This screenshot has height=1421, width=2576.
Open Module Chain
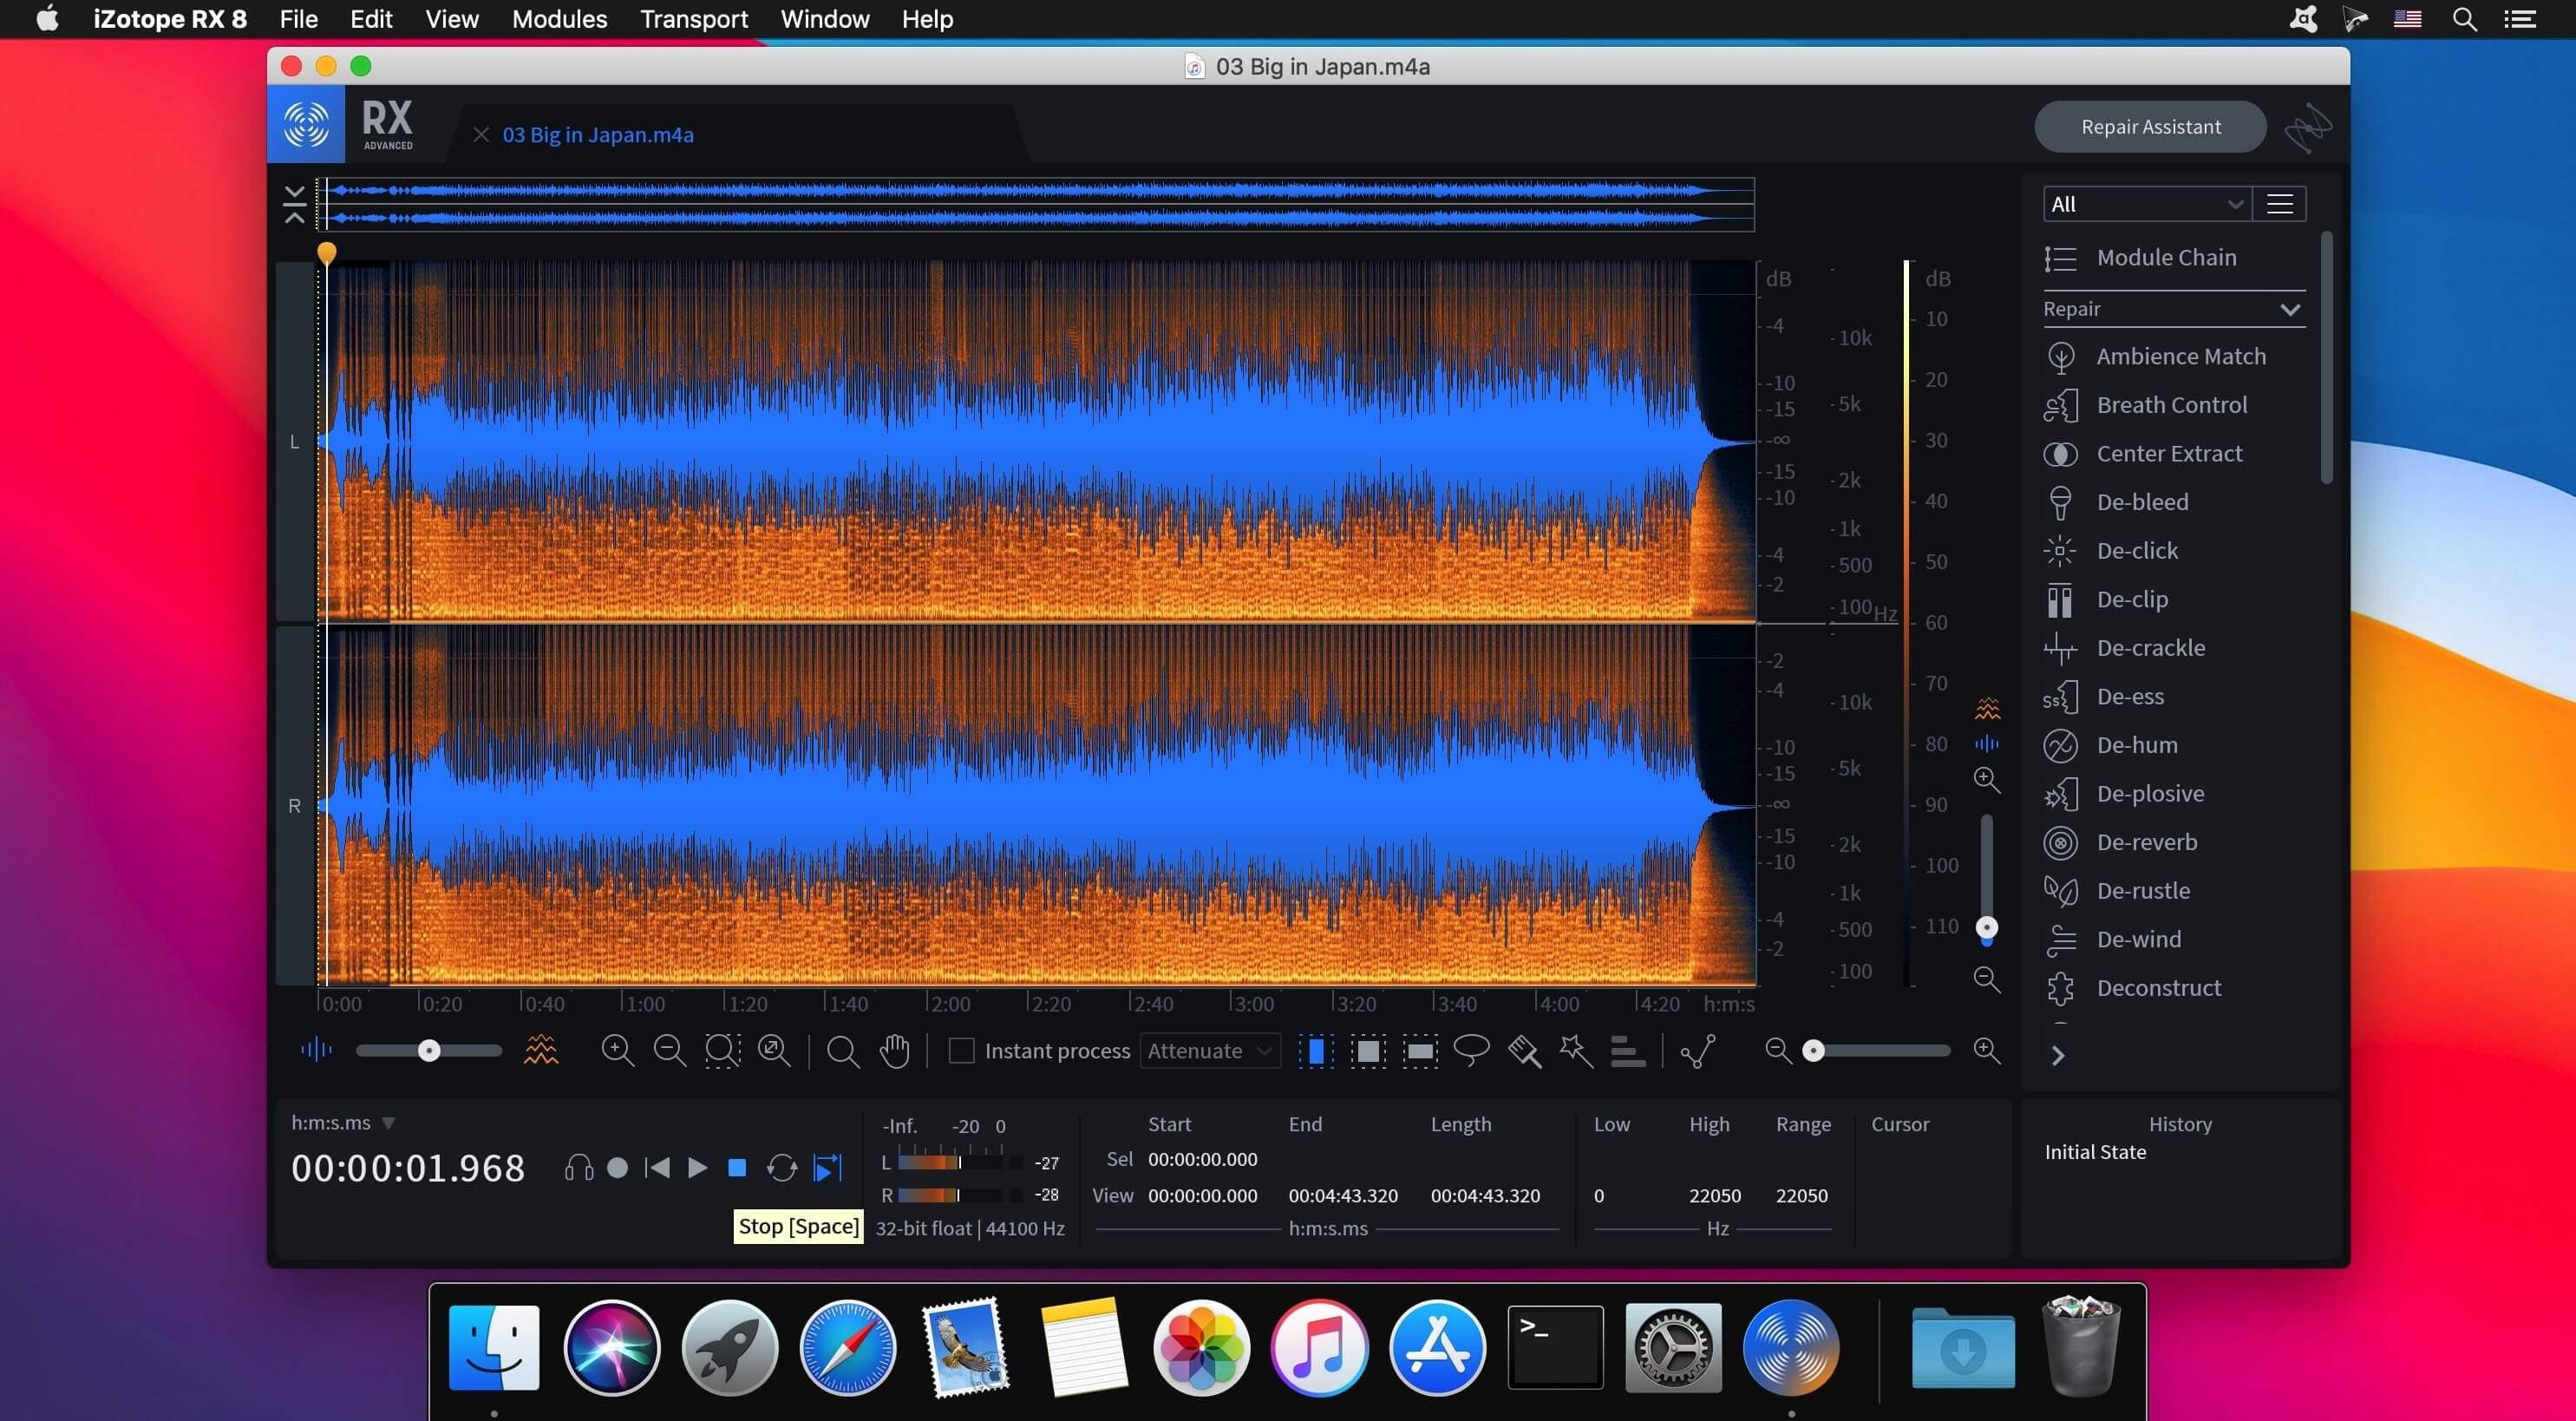[2166, 257]
